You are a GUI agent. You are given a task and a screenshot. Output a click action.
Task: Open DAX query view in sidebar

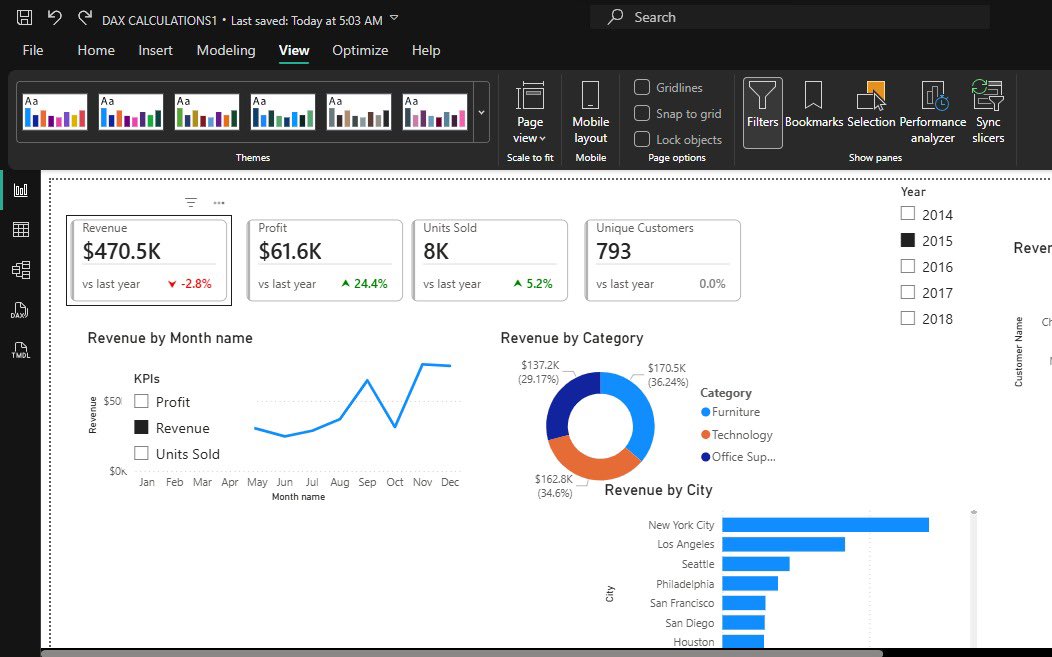click(x=19, y=310)
